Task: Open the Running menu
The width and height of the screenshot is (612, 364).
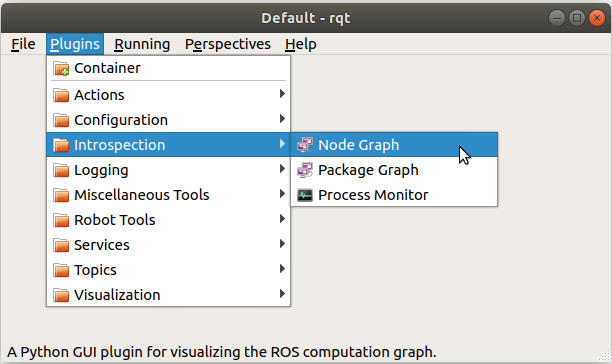Action: (142, 44)
